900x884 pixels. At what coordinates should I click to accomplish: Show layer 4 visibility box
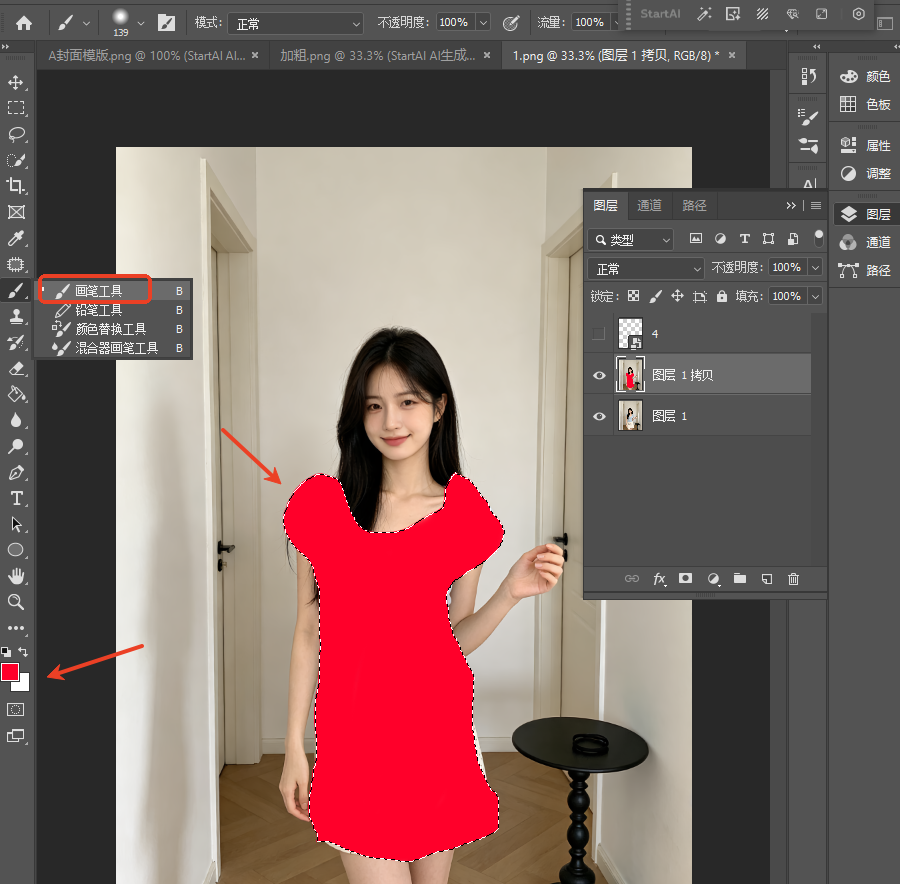[x=598, y=334]
